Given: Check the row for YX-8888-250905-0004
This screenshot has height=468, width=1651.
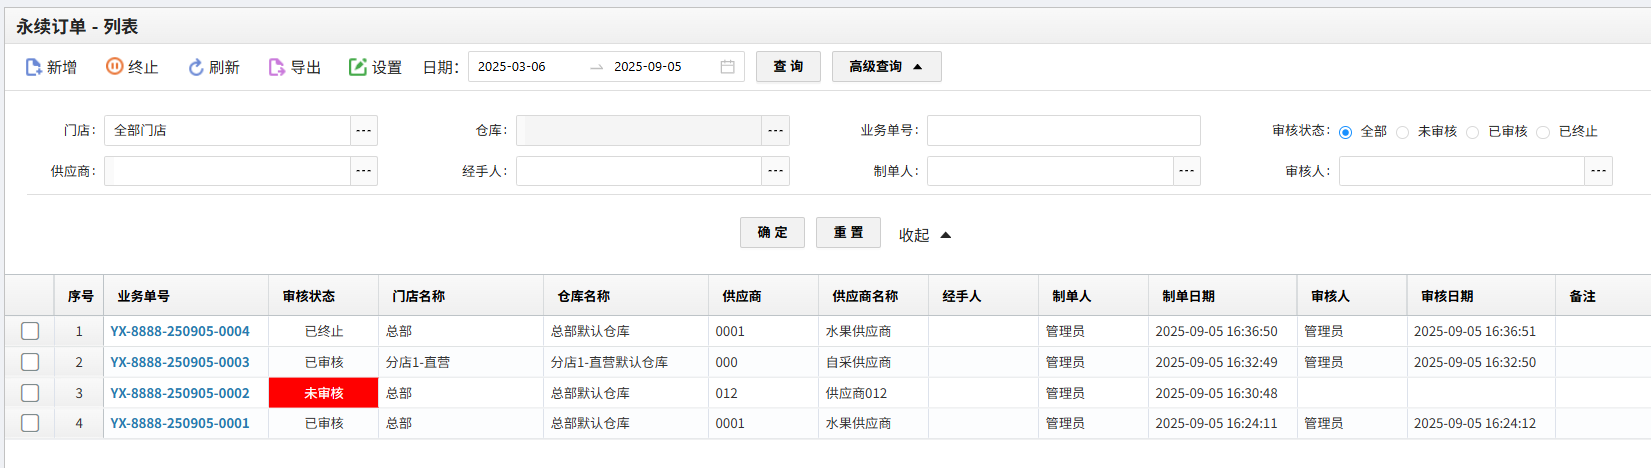Looking at the screenshot, I should click(x=30, y=331).
